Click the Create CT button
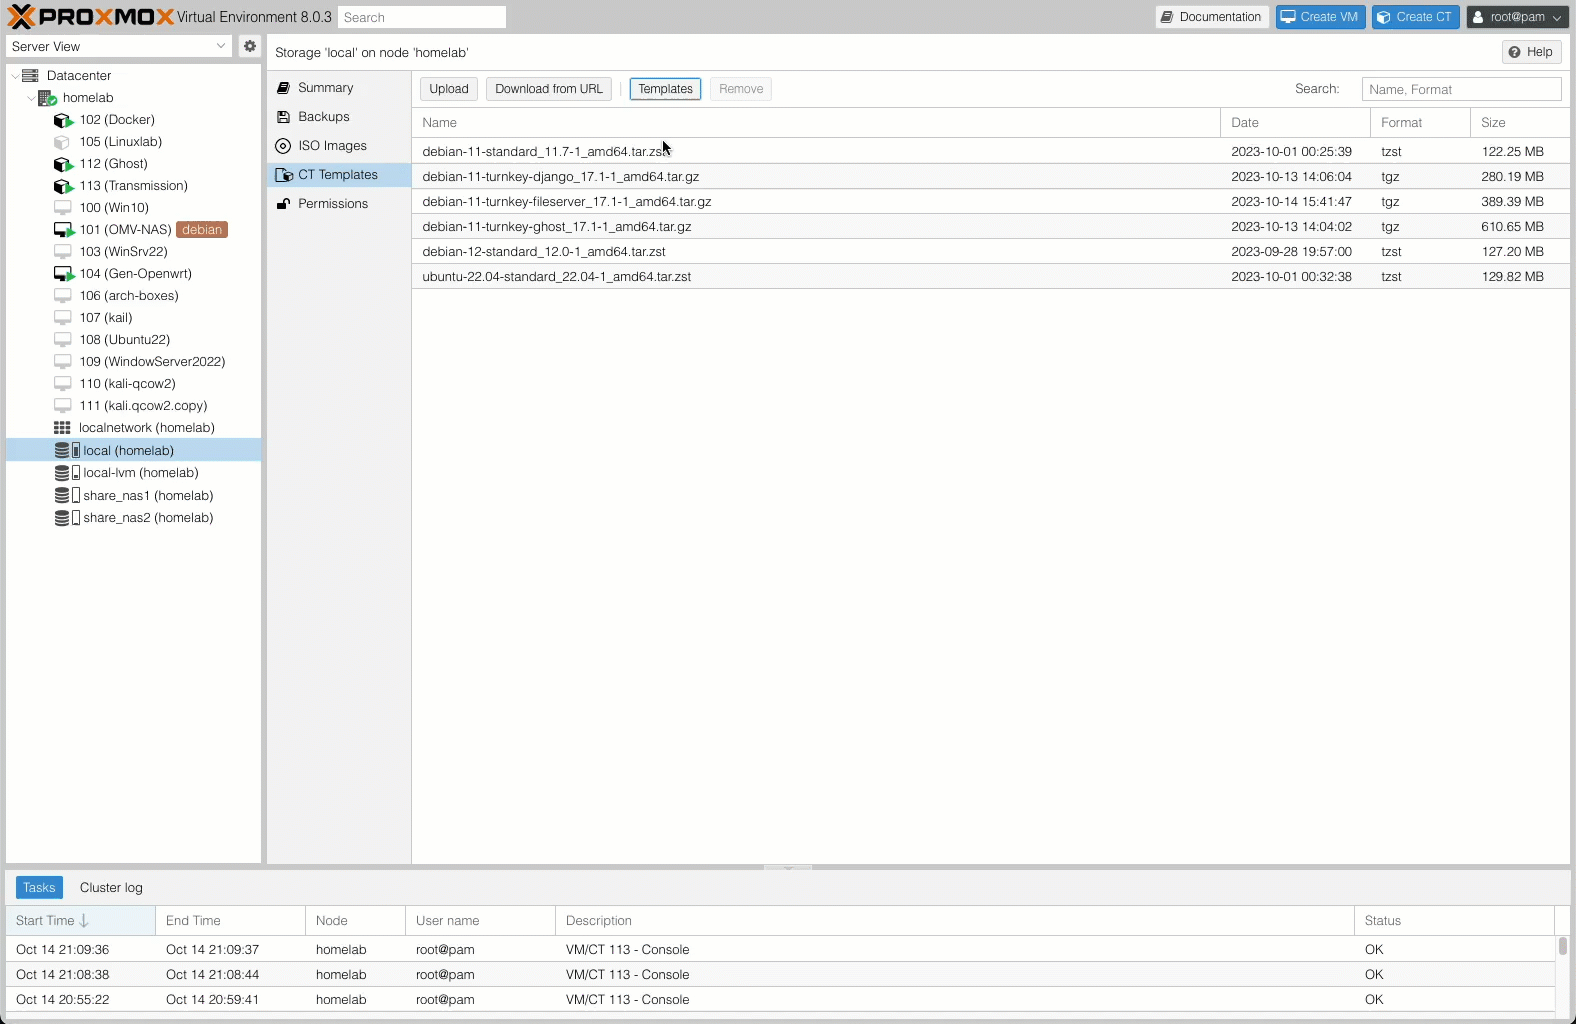This screenshot has height=1024, width=1576. point(1416,17)
